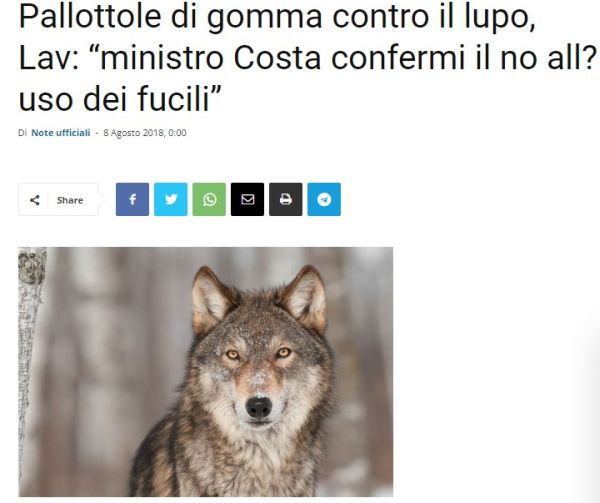
Task: Click the wolf's right ear in the image
Action: coord(304,296)
